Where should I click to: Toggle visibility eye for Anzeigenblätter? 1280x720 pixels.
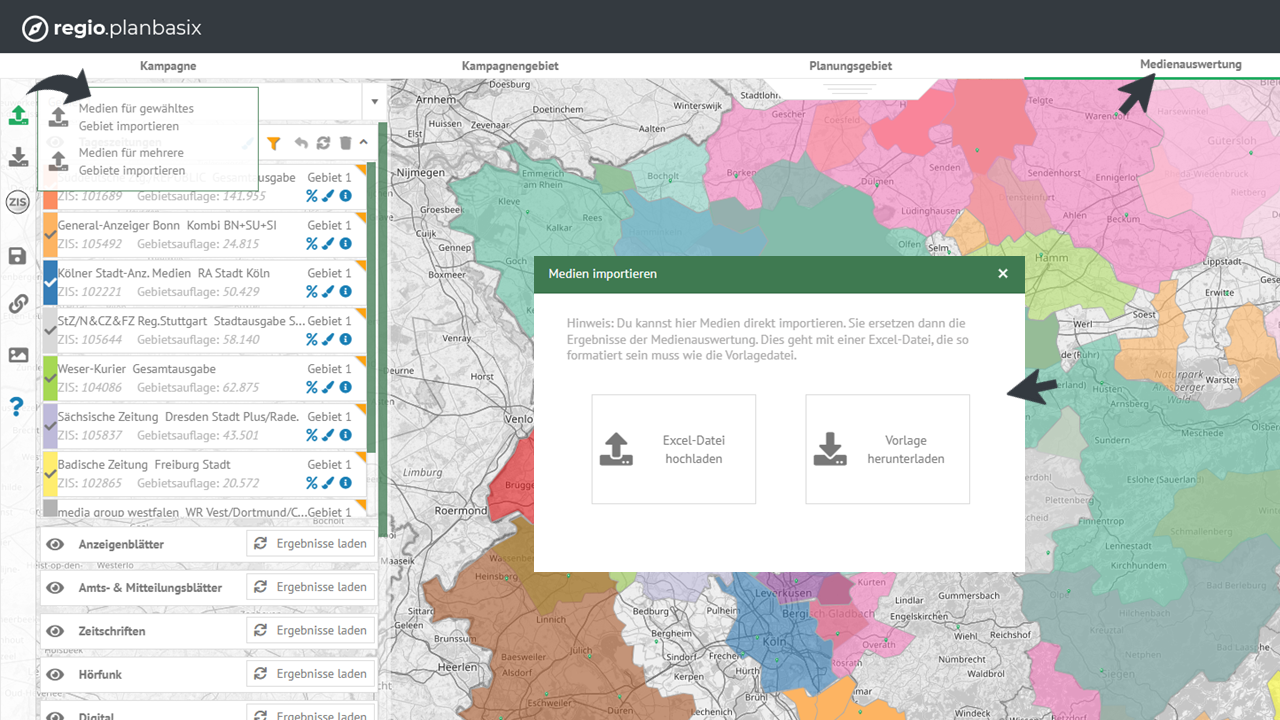tap(56, 544)
